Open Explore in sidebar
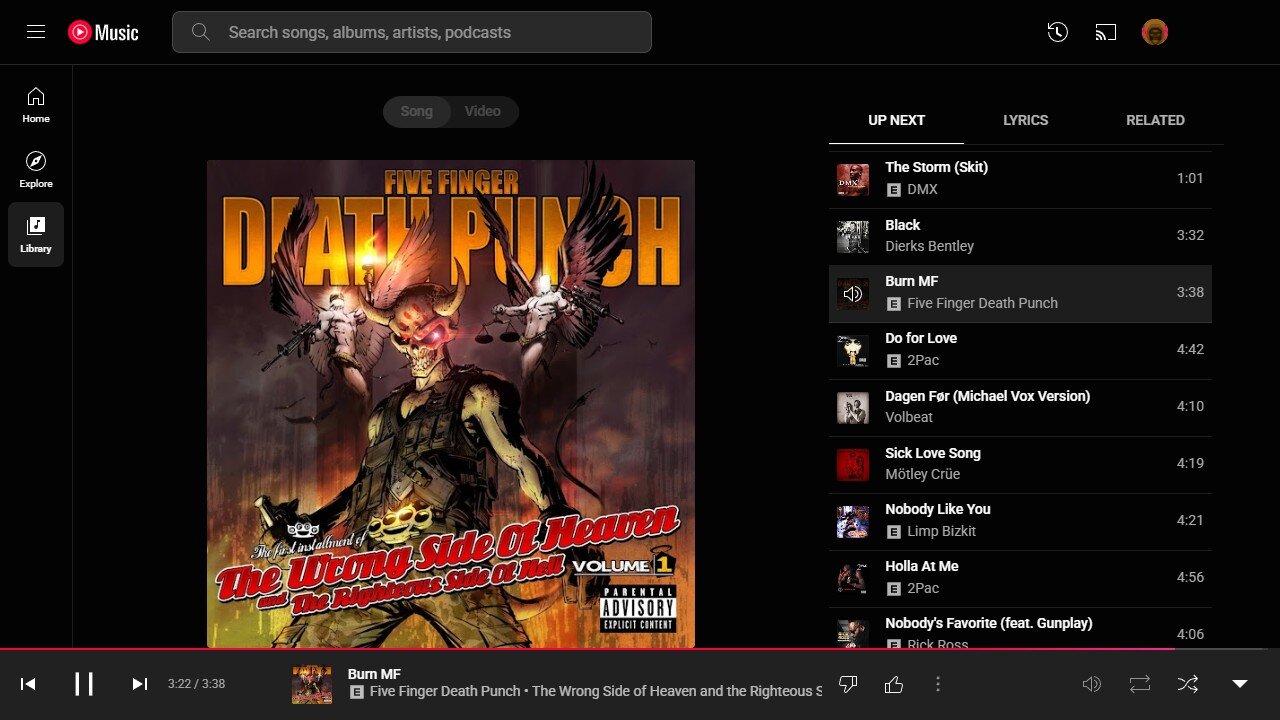 36,170
